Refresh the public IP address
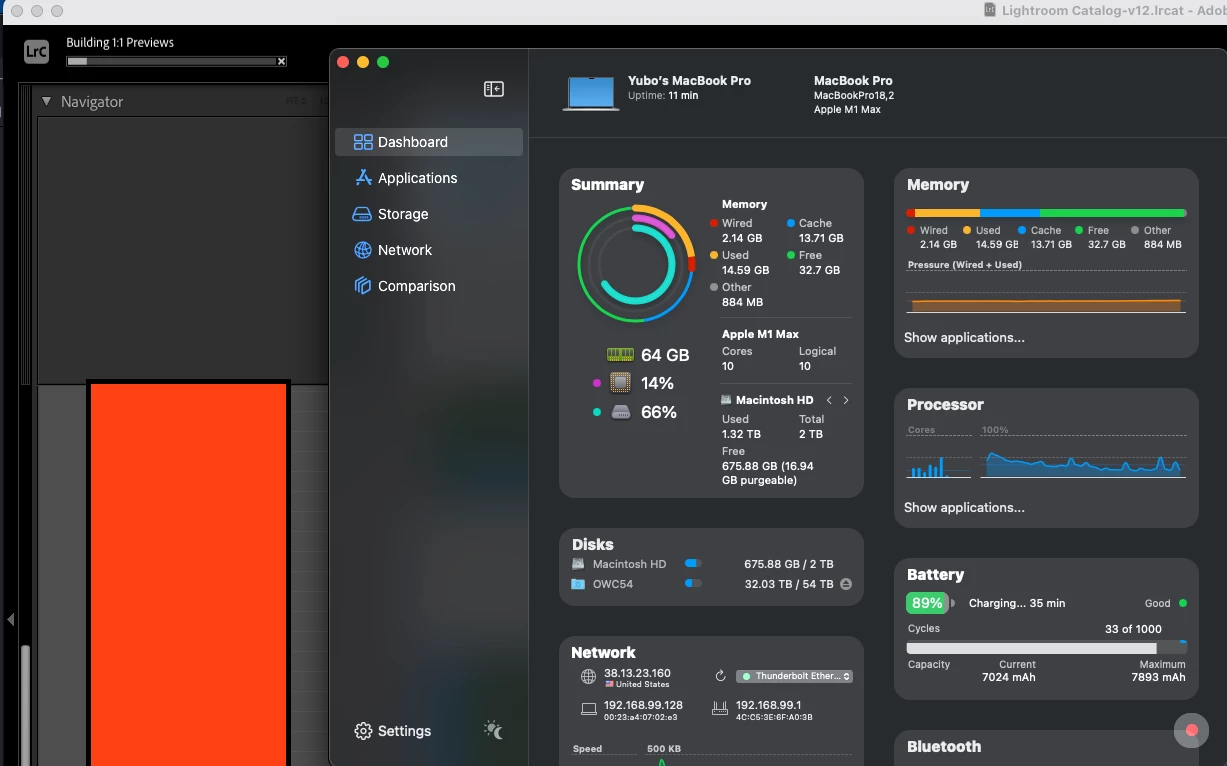 pos(721,676)
